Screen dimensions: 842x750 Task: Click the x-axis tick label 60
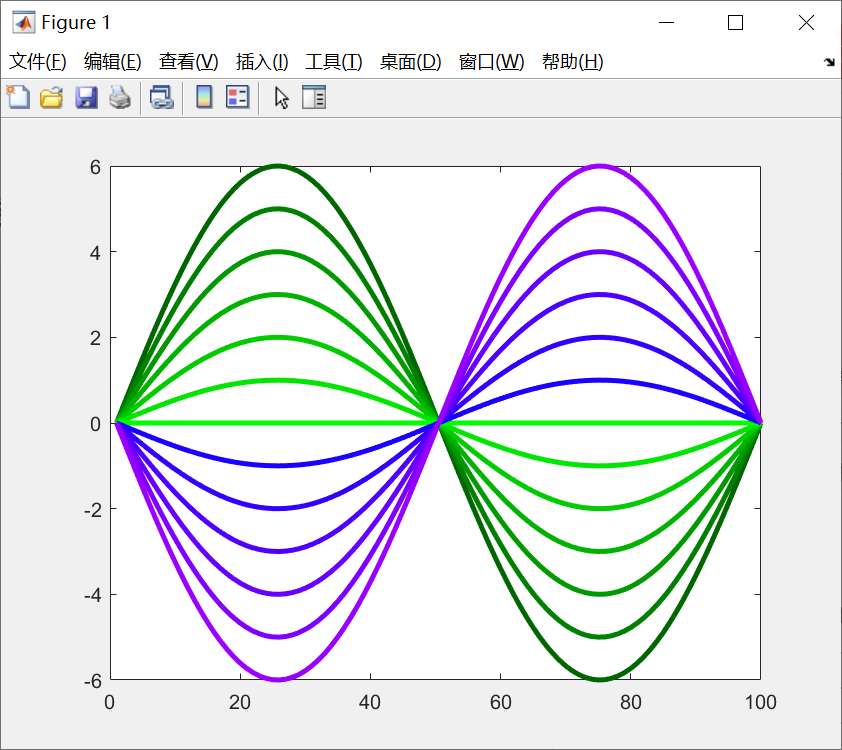[500, 702]
